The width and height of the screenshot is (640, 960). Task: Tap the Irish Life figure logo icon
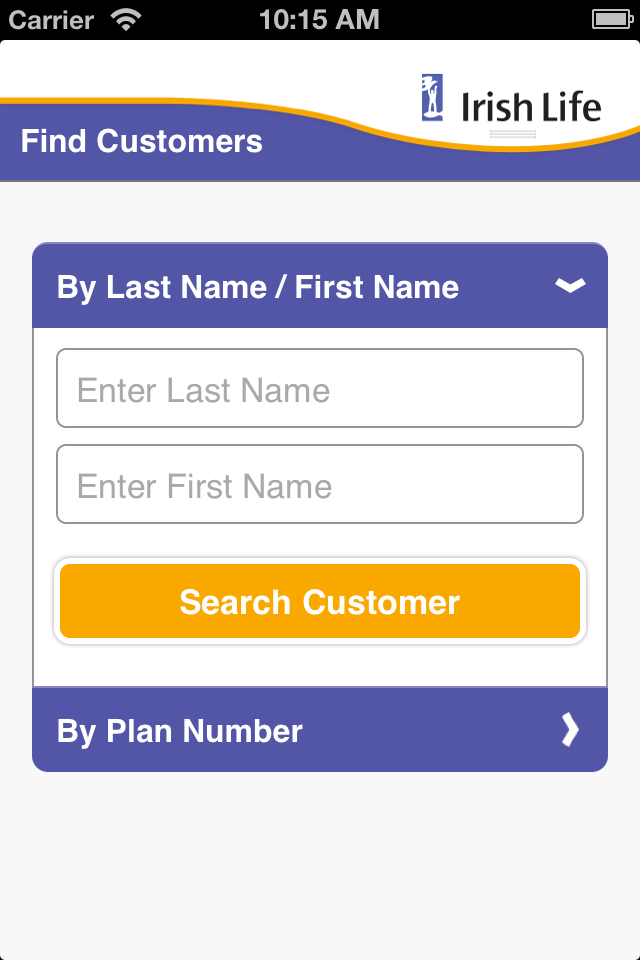point(433,97)
